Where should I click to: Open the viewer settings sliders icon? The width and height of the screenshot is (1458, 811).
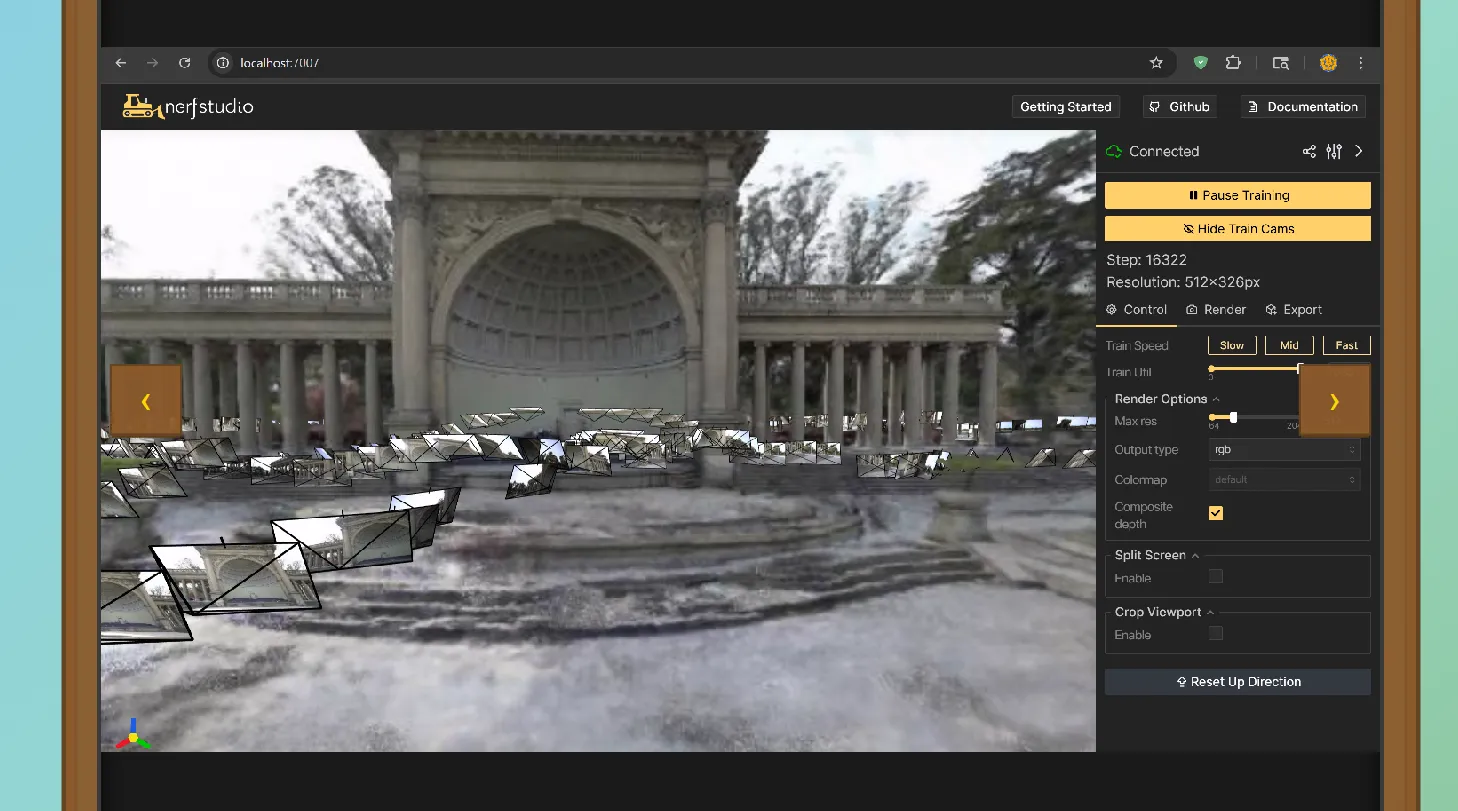tap(1333, 151)
